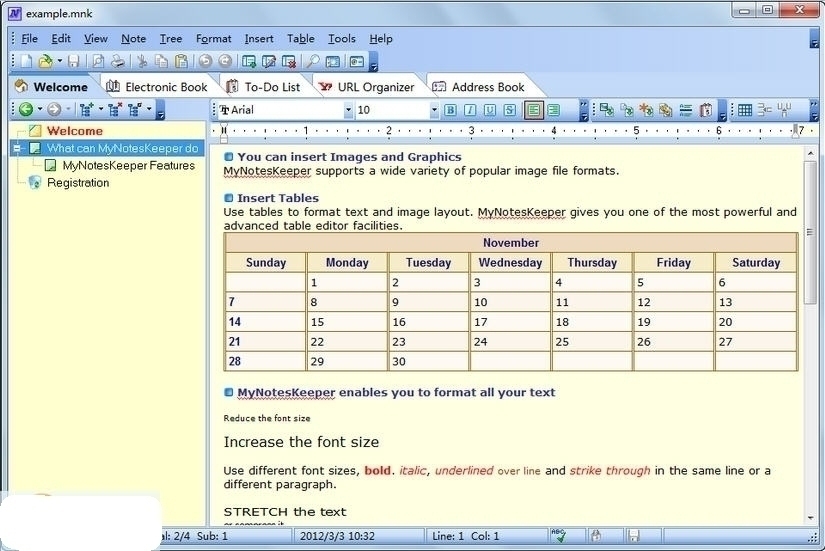The image size is (825, 551).
Task: Collapse the 'What can MyNotesKeeper do' node
Action: pyautogui.click(x=17, y=148)
